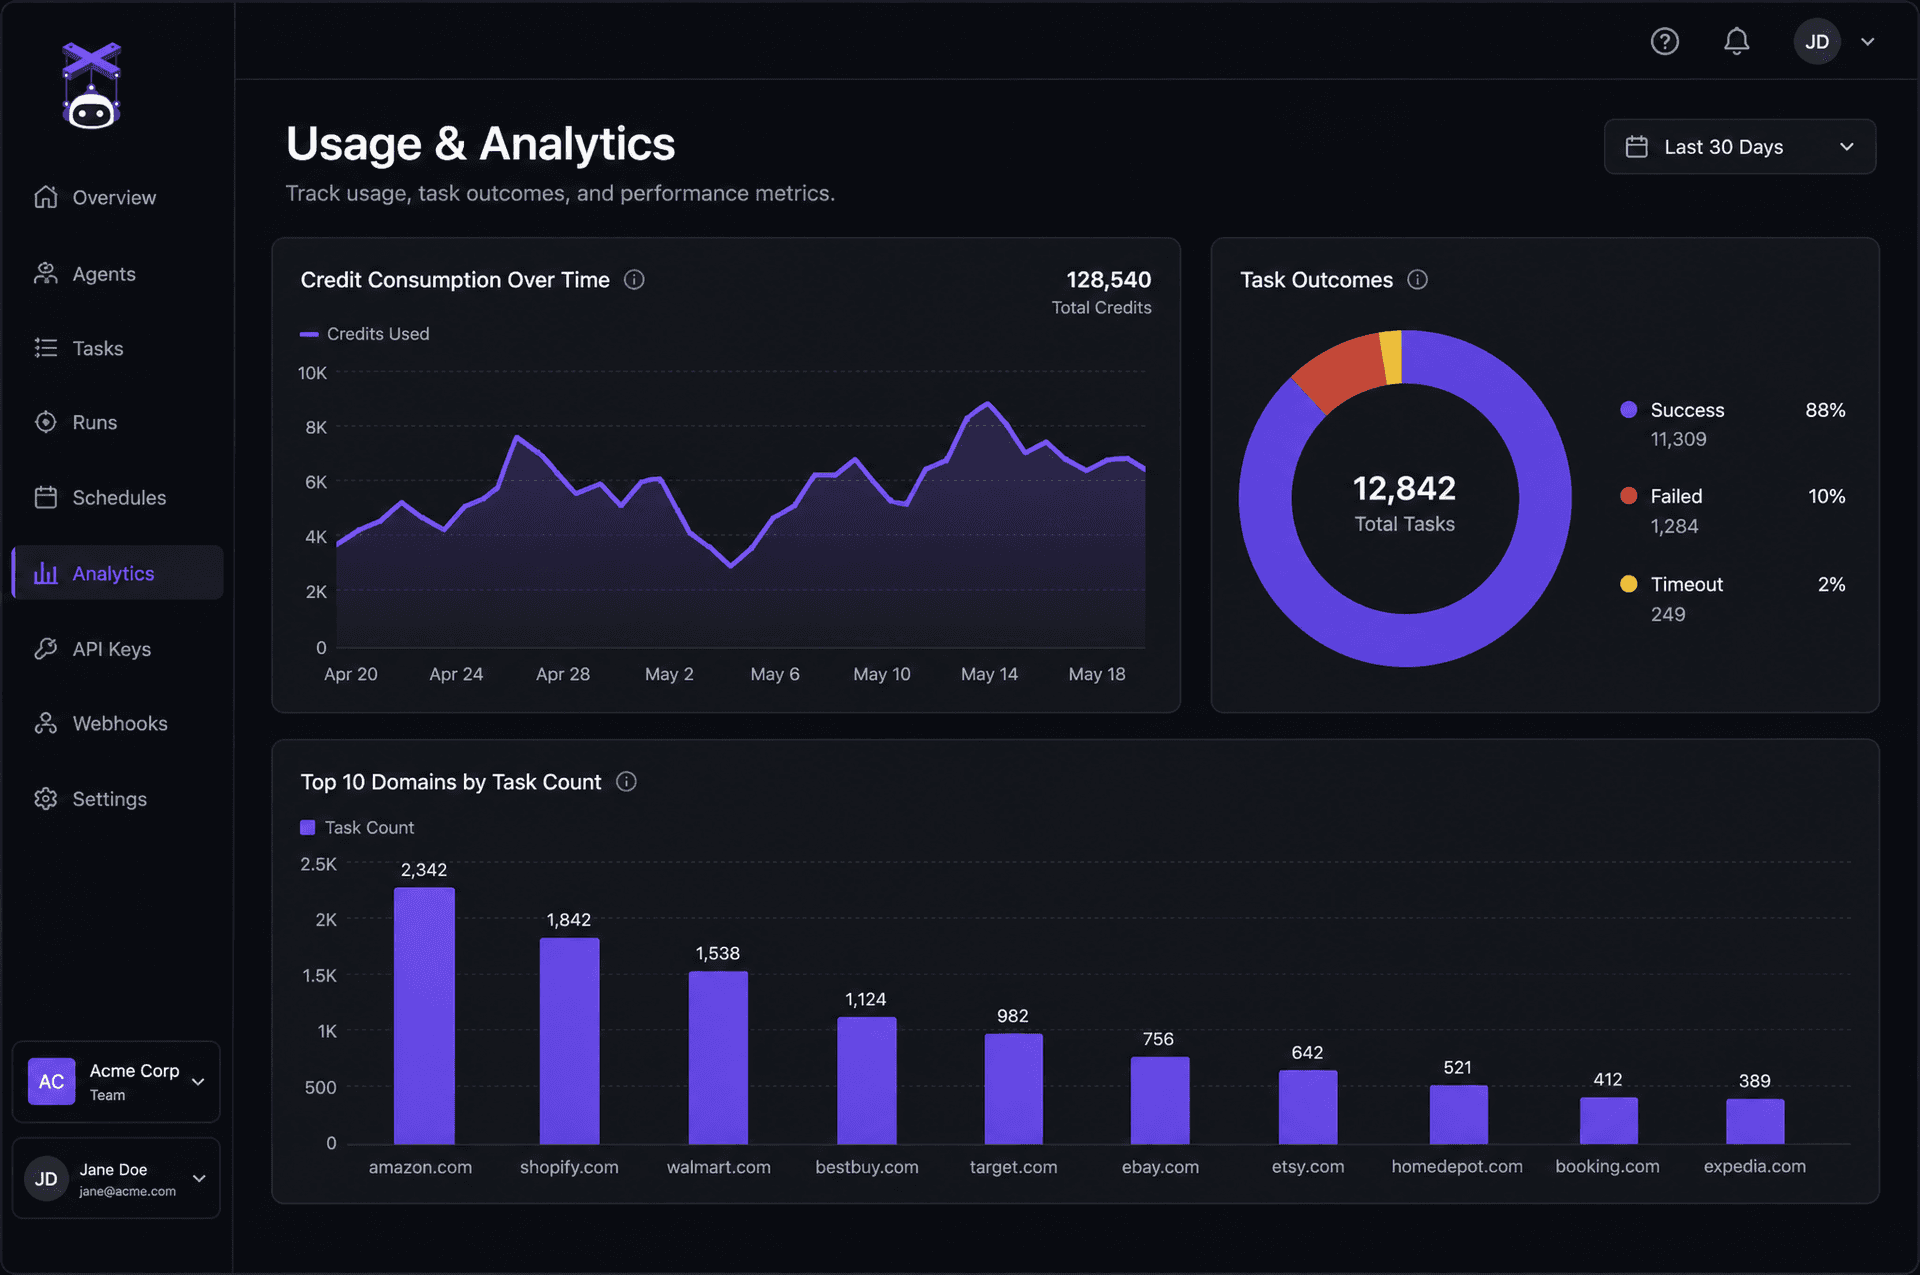
Task: Click info icon beside Top 10 Domains
Action: 626,782
